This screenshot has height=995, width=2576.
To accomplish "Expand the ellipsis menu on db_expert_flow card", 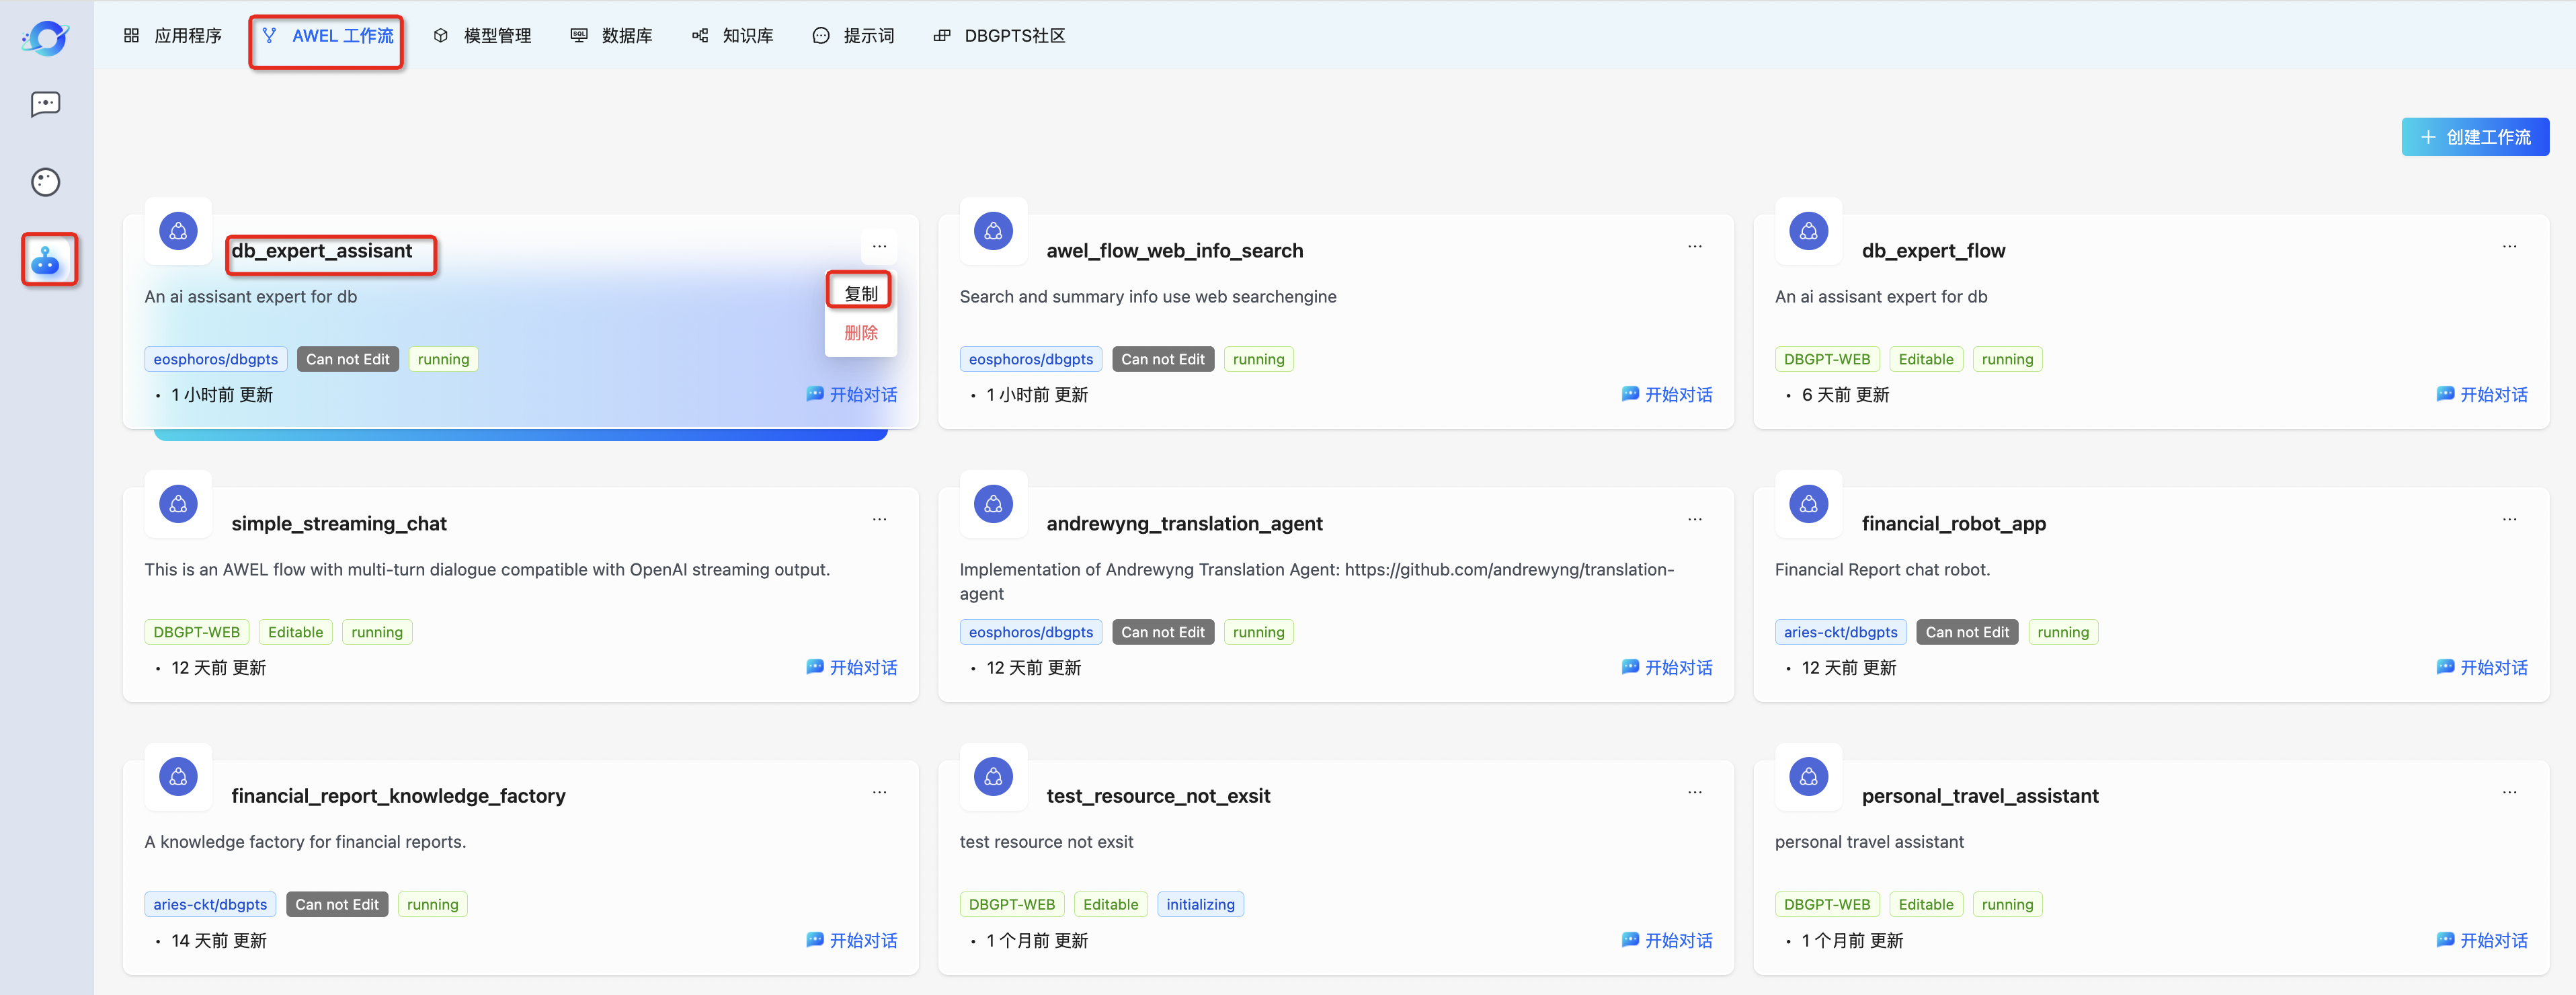I will coord(2509,246).
